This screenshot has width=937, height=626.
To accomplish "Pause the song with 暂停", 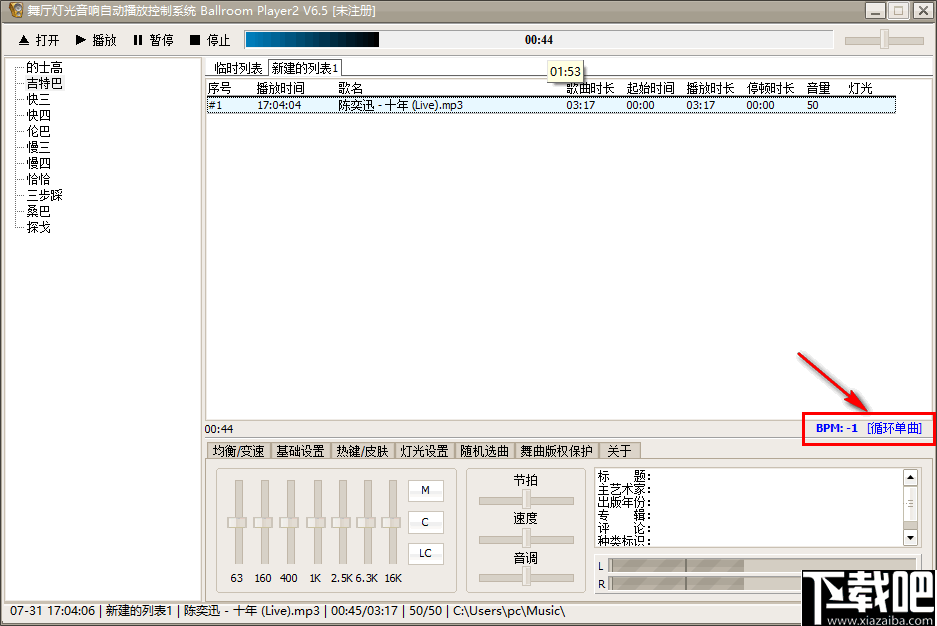I will (x=154, y=40).
